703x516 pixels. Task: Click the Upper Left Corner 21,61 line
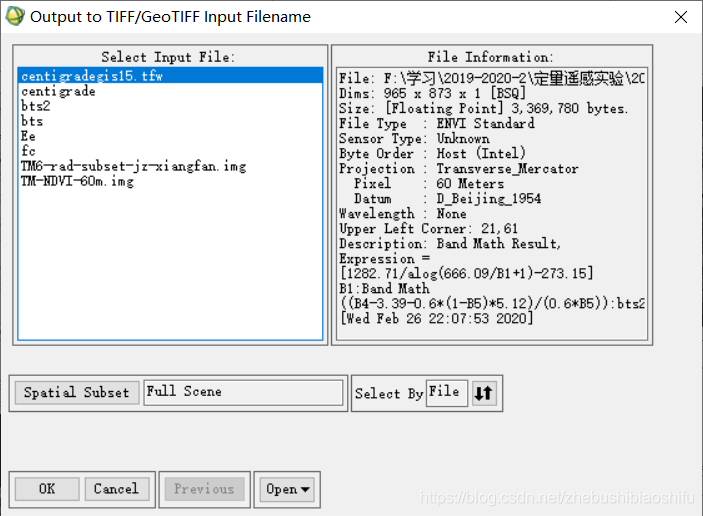coord(429,229)
